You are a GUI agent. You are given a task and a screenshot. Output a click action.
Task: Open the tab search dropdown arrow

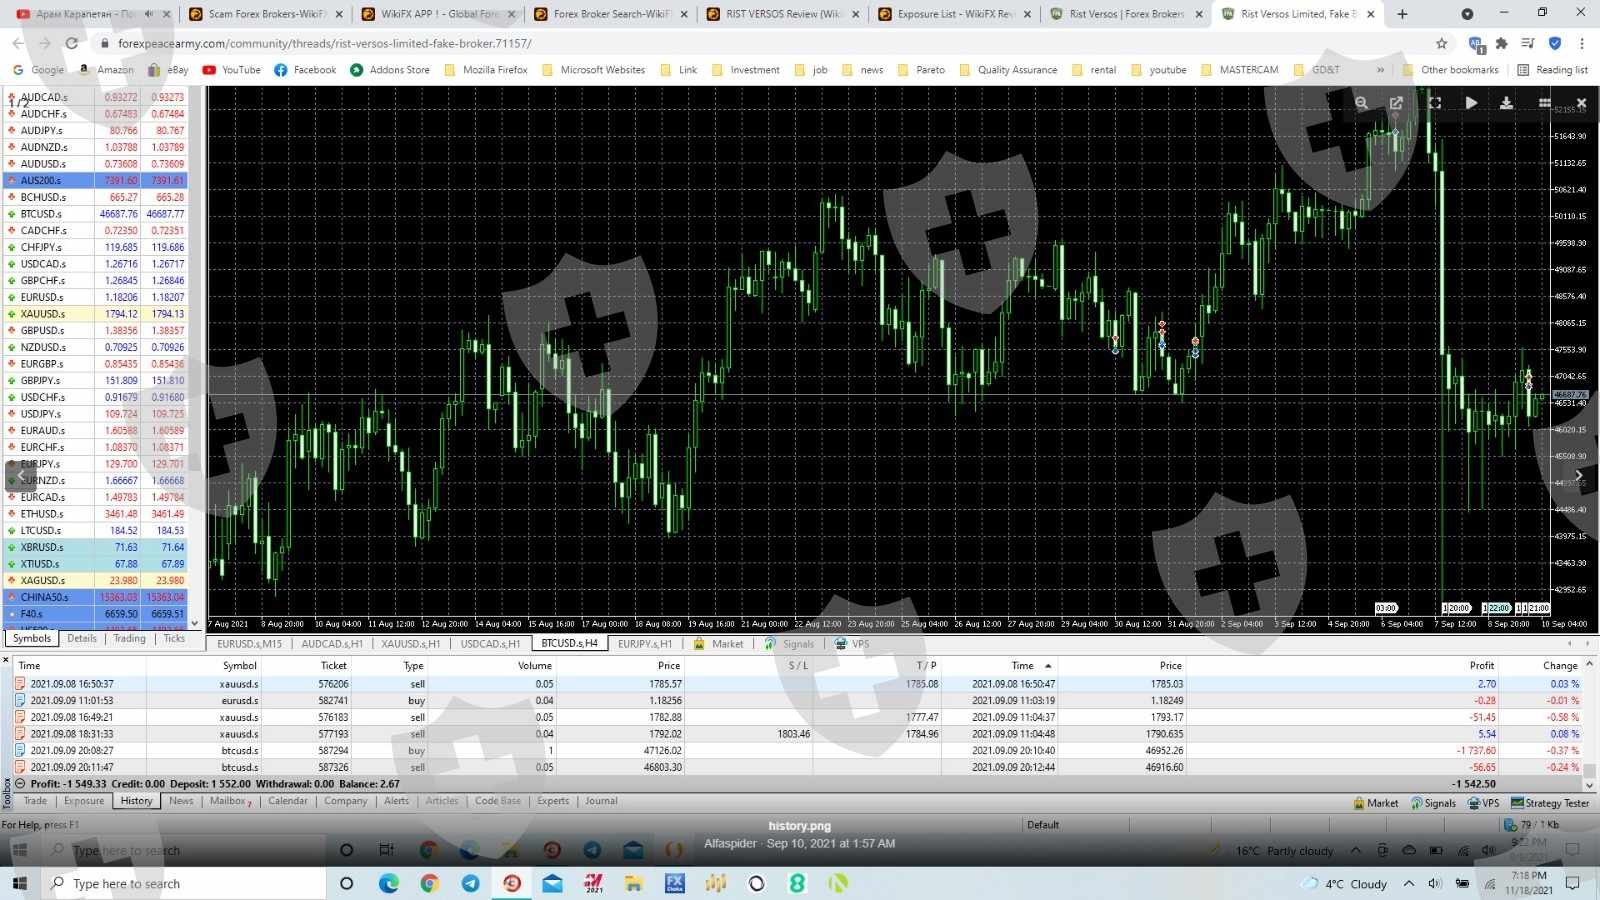(x=1467, y=14)
